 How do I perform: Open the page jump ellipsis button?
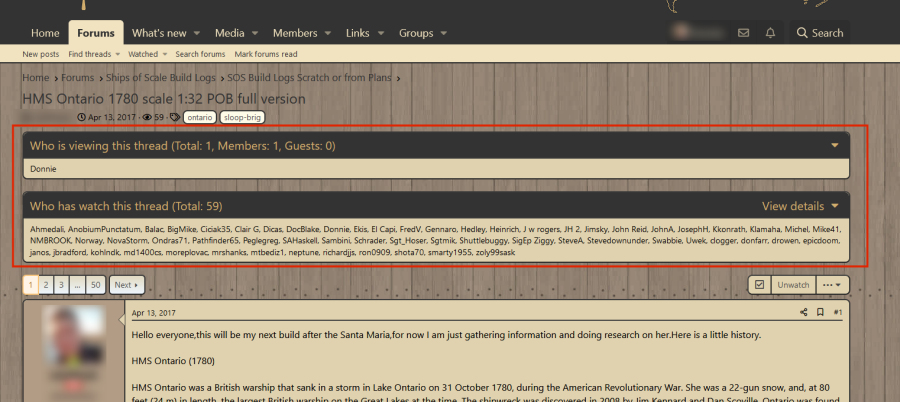coord(77,285)
